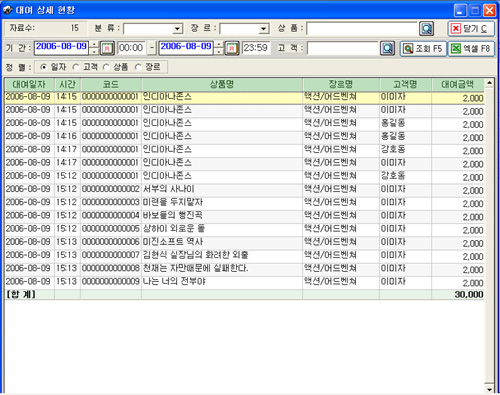The width and height of the screenshot is (500, 395).
Task: Click the start date field 2006-08-09
Action: (x=62, y=48)
